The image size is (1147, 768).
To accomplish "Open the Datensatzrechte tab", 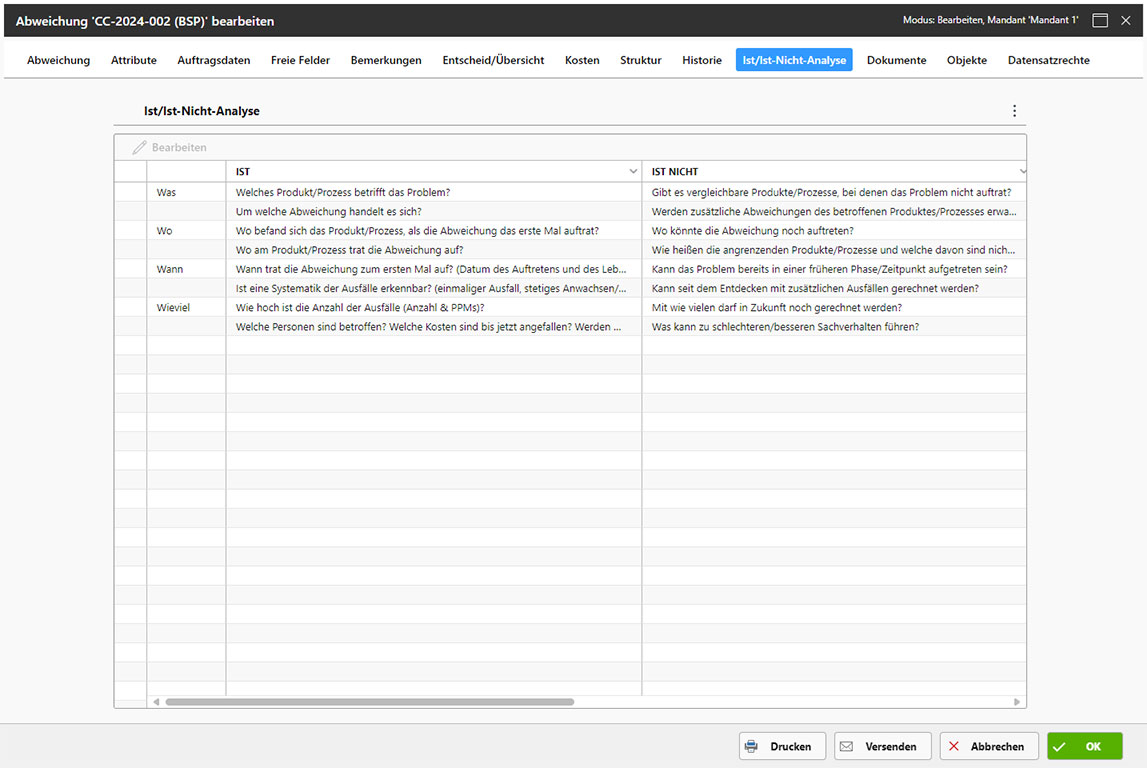I will click(1048, 60).
